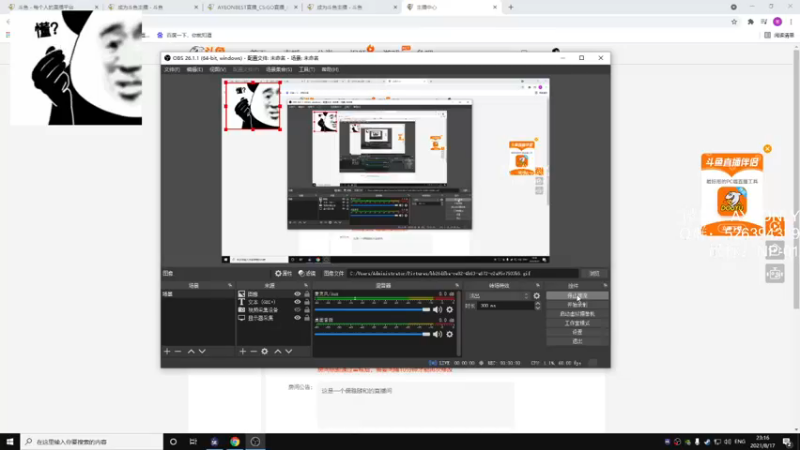Viewport: 800px width, 450px height.
Task: Enable 工作室模式 studio mode button
Action: tap(577, 323)
